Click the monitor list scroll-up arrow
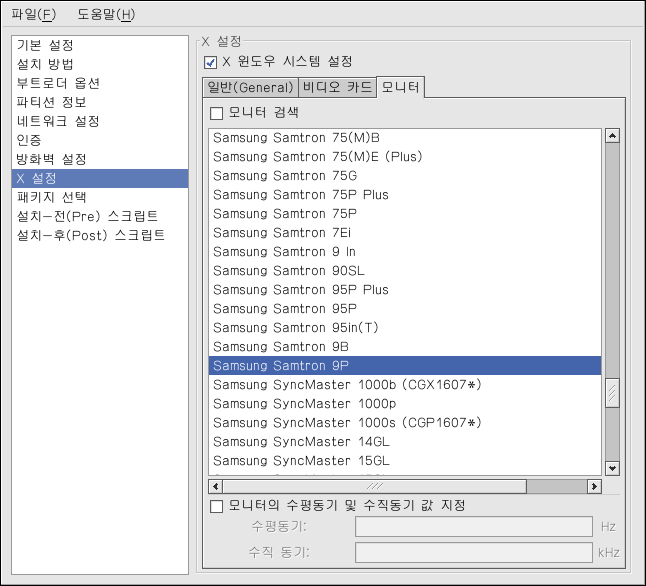Image resolution: width=646 pixels, height=586 pixels. (612, 136)
